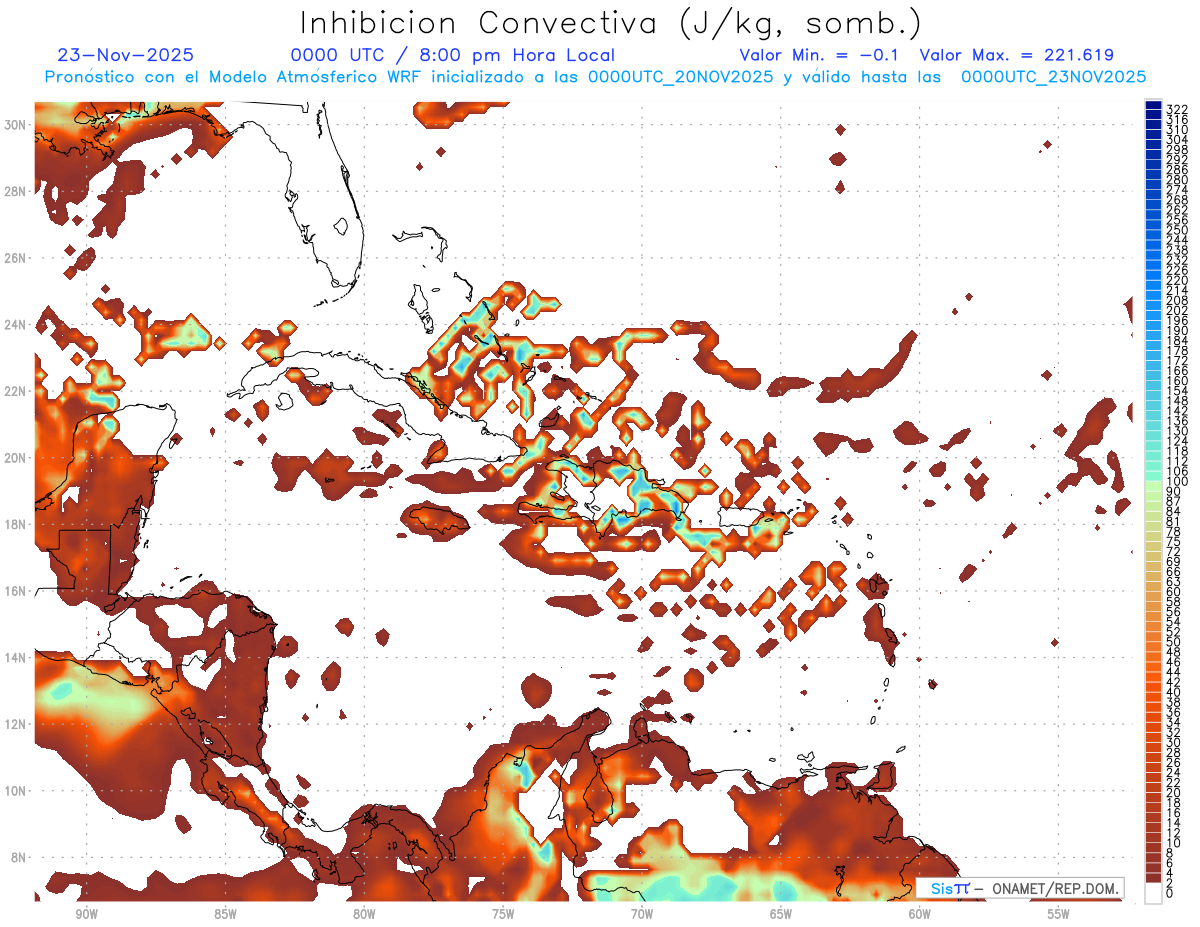Click the 65W longitude label
The width and height of the screenshot is (1200, 927).
click(x=781, y=914)
